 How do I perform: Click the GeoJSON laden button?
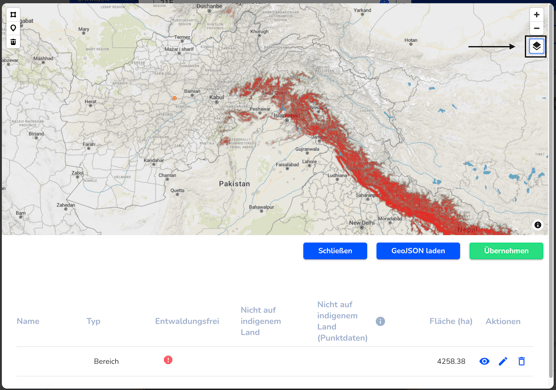(x=418, y=251)
